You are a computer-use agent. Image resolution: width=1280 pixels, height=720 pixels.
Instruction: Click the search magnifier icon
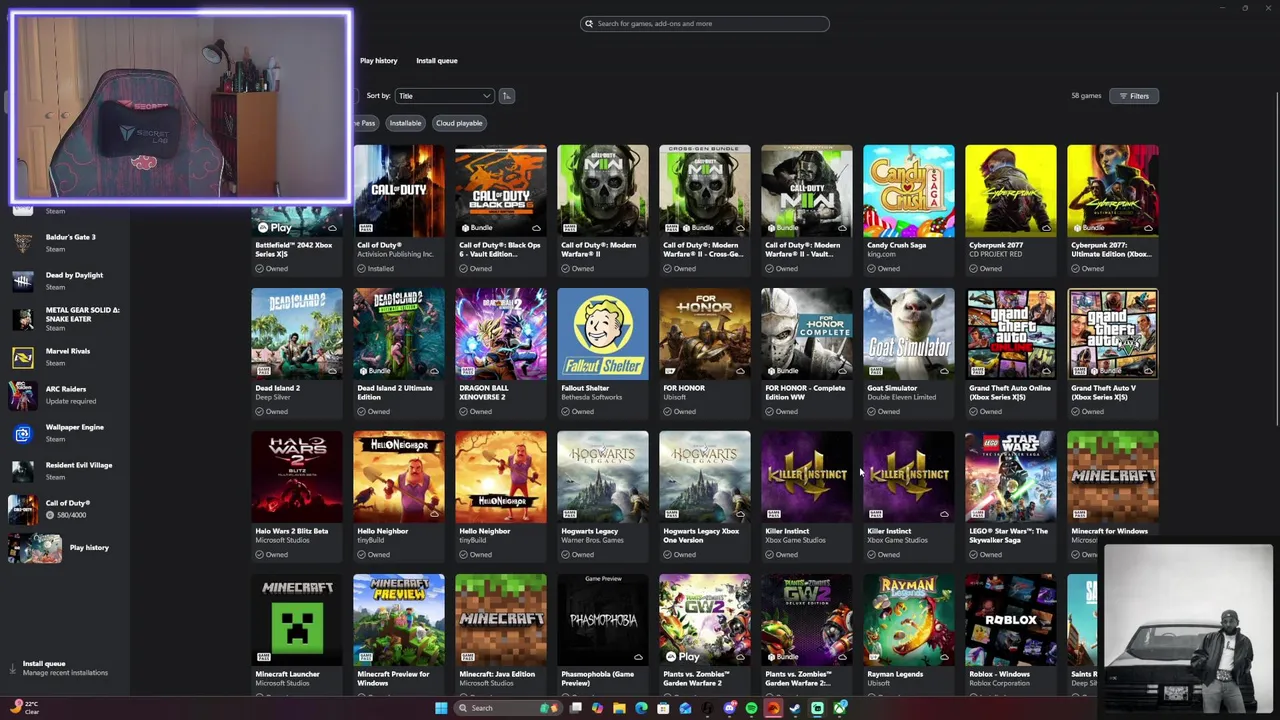pyautogui.click(x=589, y=24)
